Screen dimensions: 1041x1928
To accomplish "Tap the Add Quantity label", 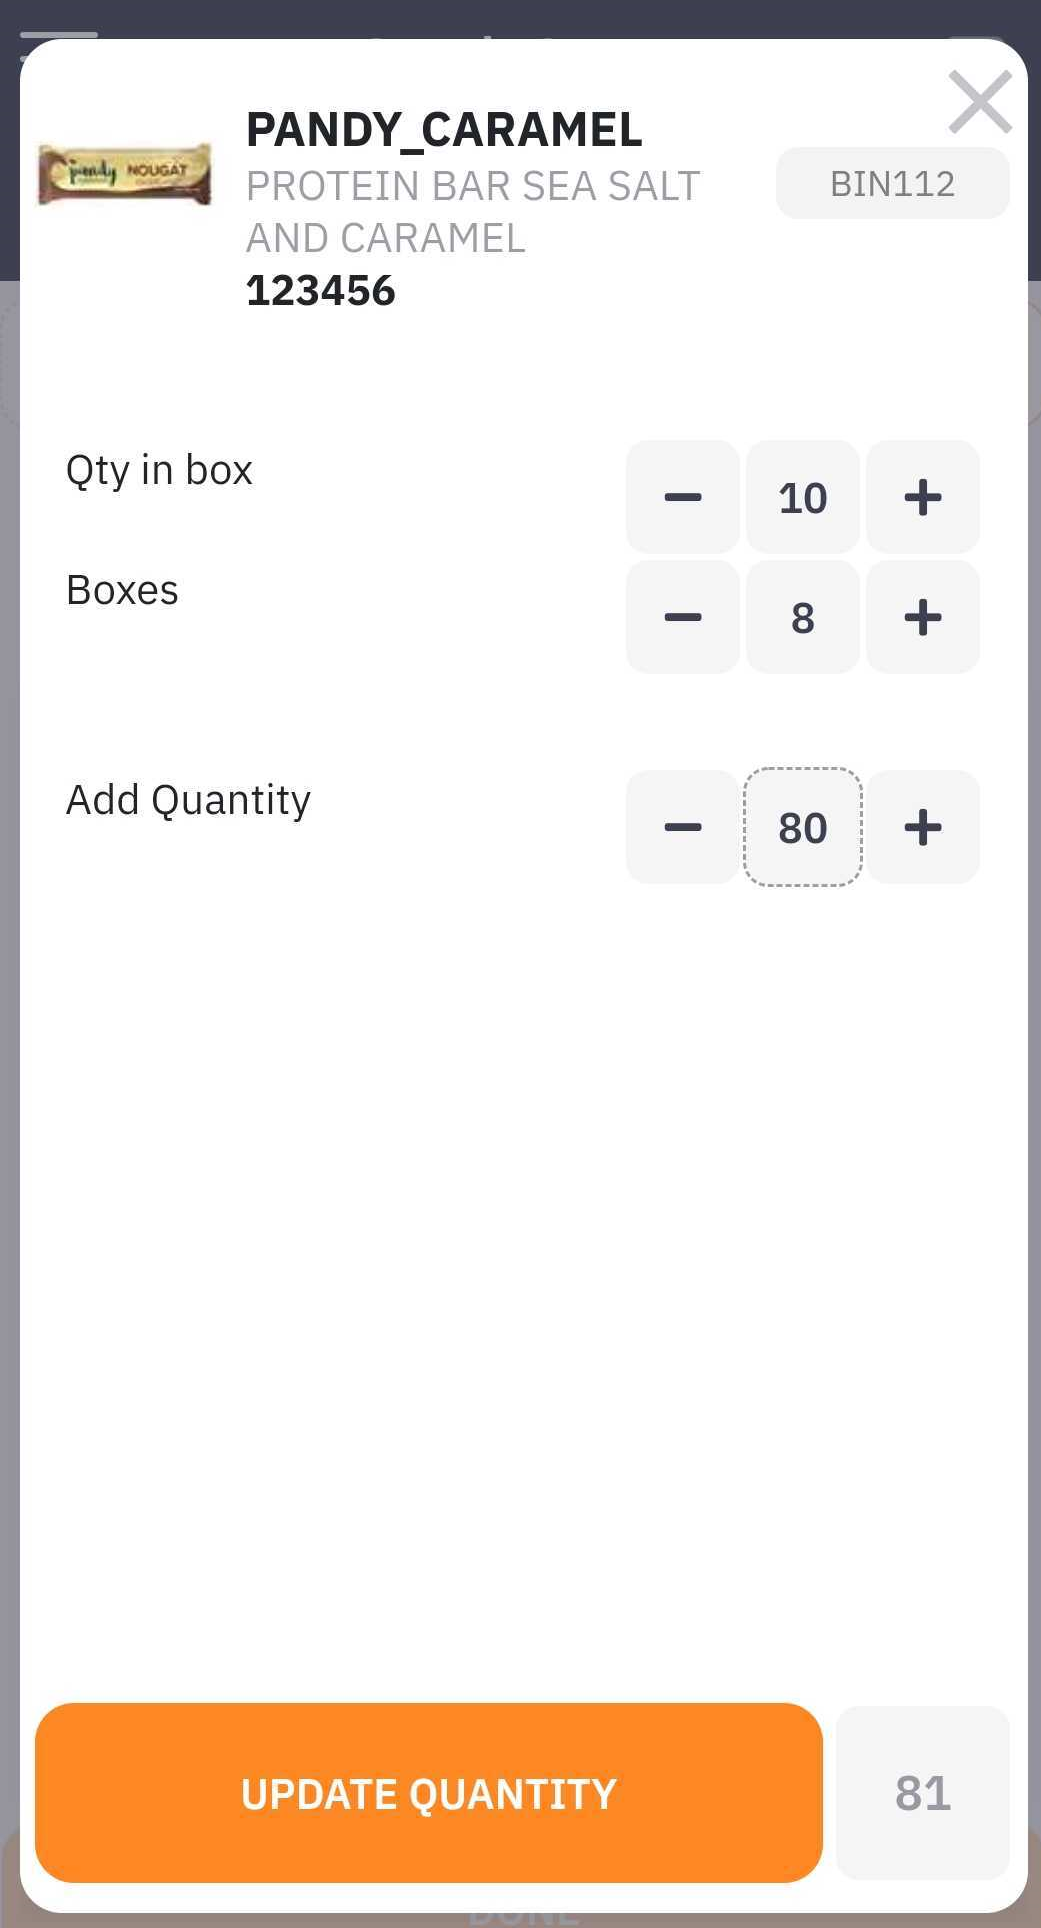I will [188, 800].
